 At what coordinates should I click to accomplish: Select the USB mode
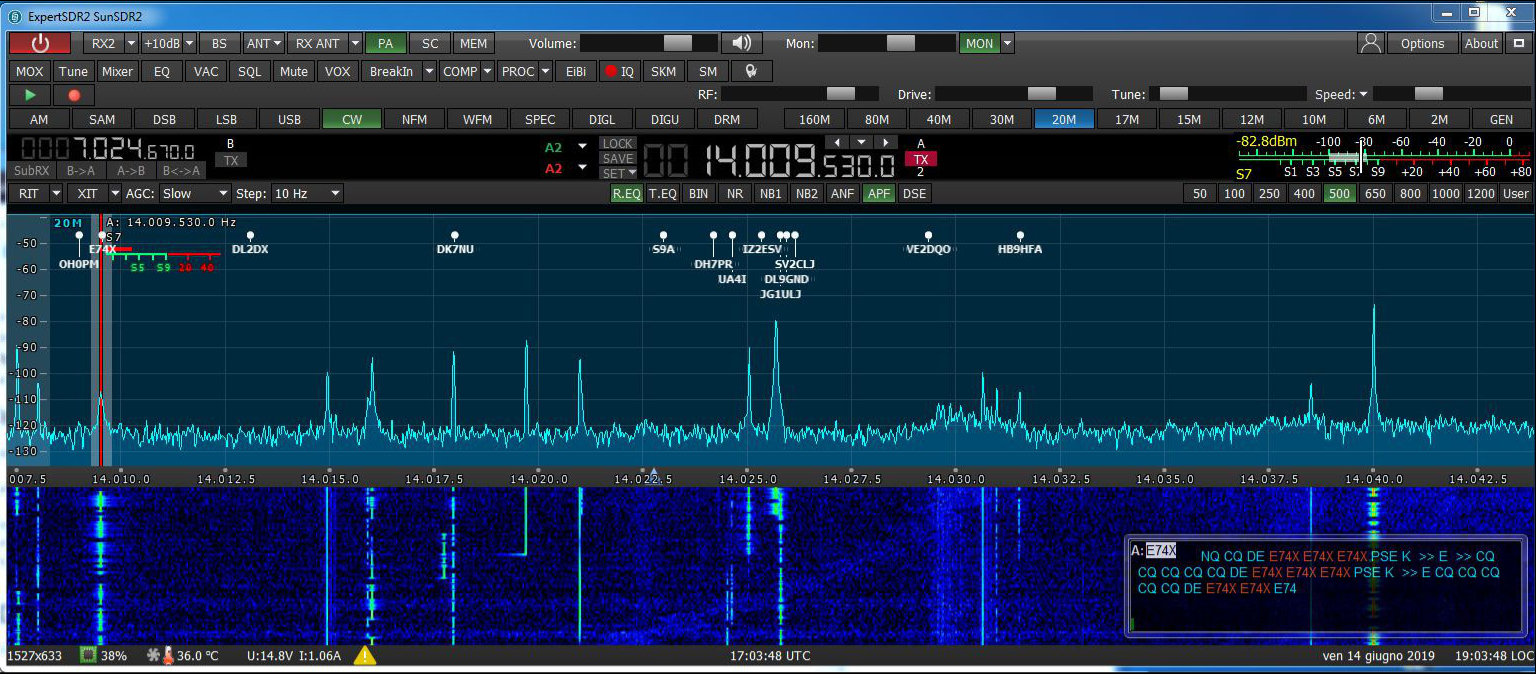[x=289, y=119]
